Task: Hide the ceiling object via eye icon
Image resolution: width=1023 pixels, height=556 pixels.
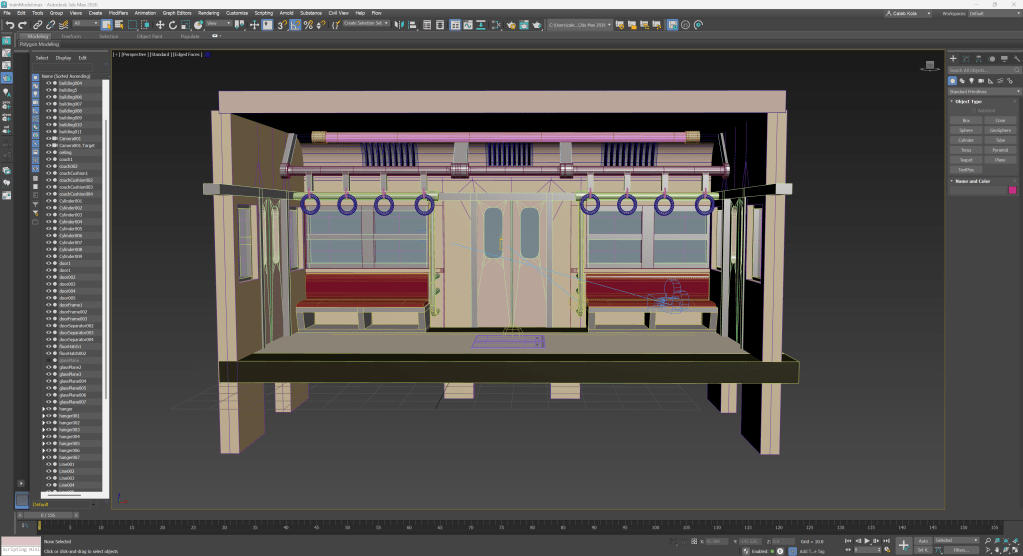Action: point(48,152)
